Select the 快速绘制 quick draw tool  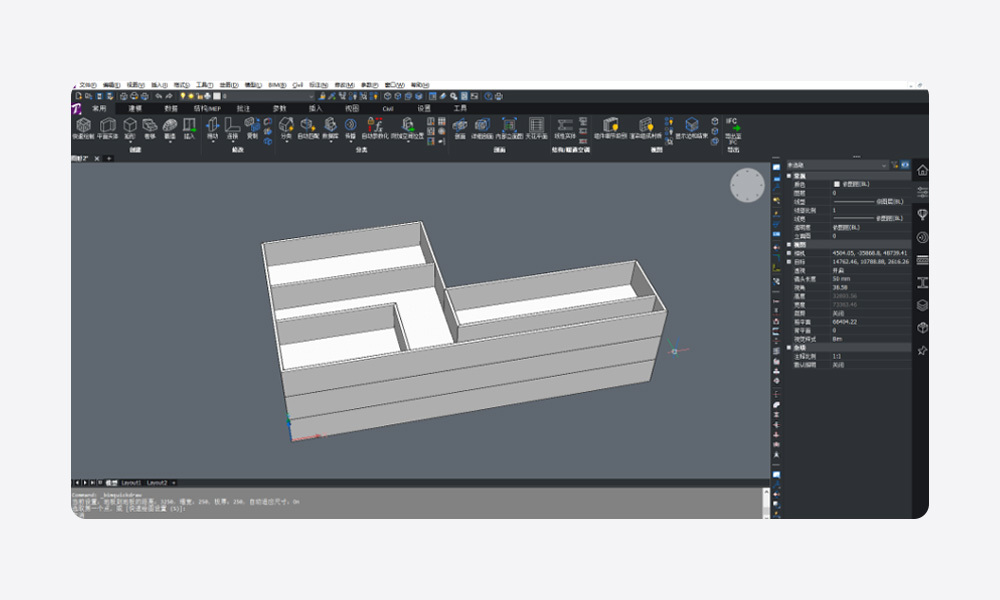(x=83, y=128)
